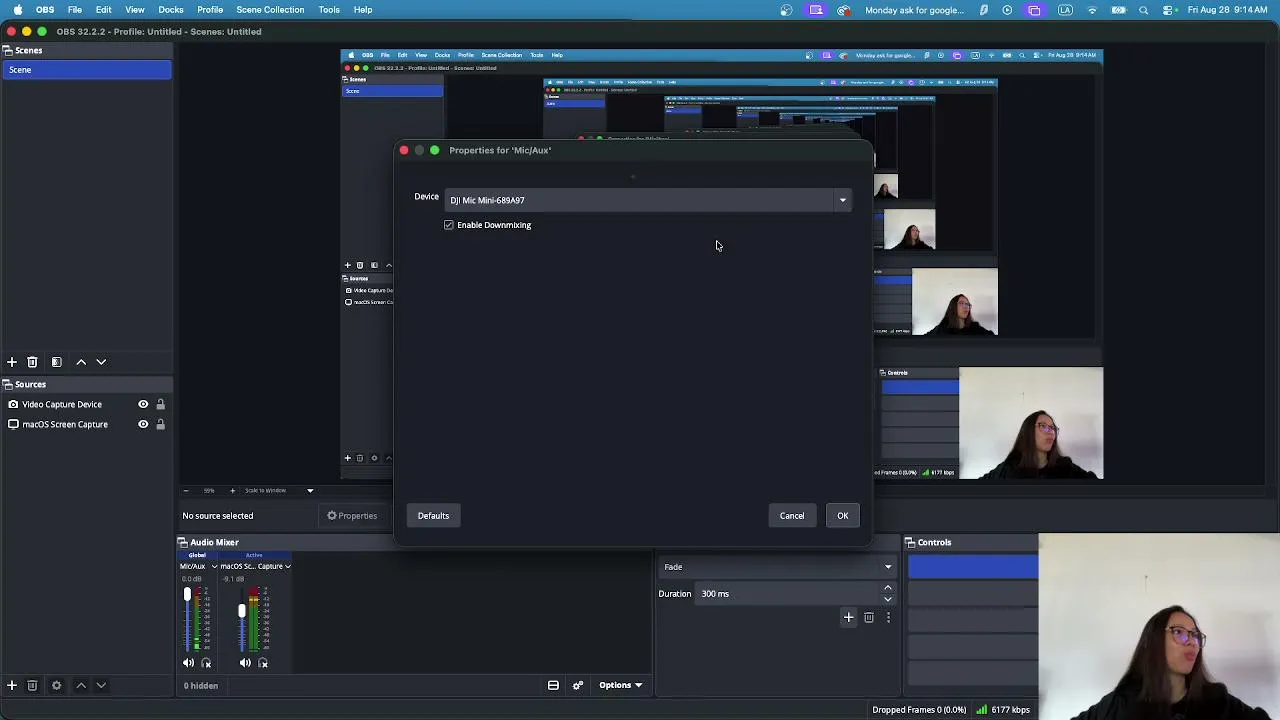The width and height of the screenshot is (1280, 720).
Task: Select the Scene entry in the Scenes list
Action: pos(86,70)
